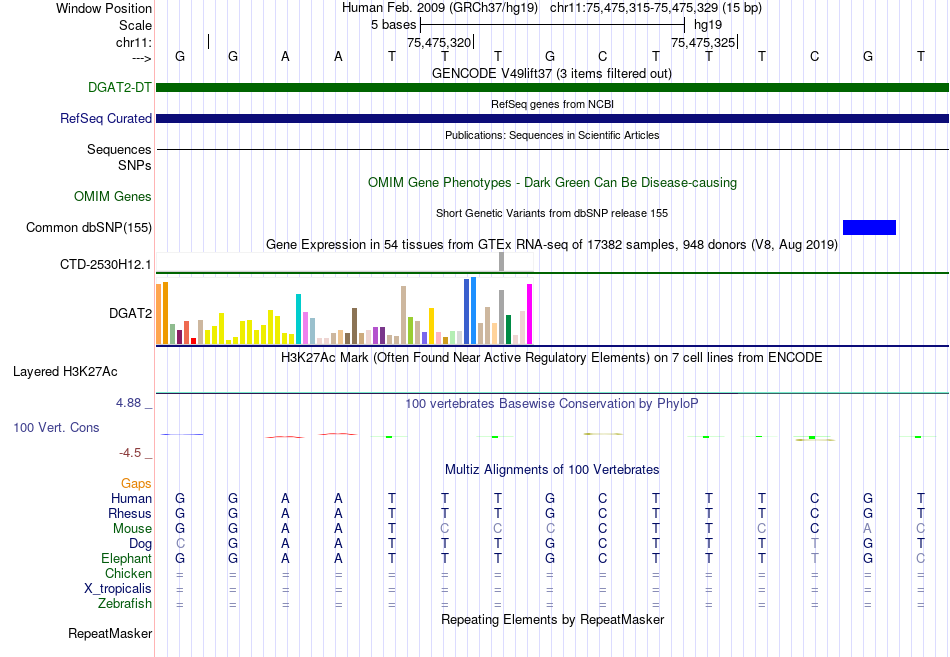Open Common dbSNP(155) track label

88,227
